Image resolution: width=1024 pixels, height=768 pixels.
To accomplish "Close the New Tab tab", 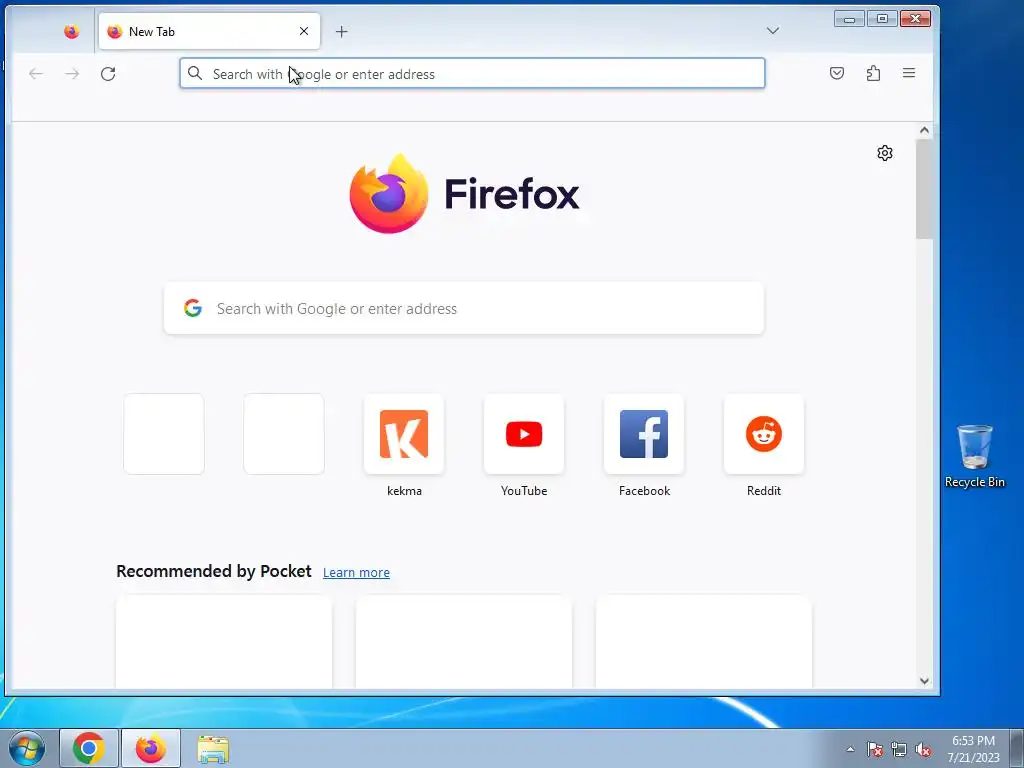I will (304, 31).
